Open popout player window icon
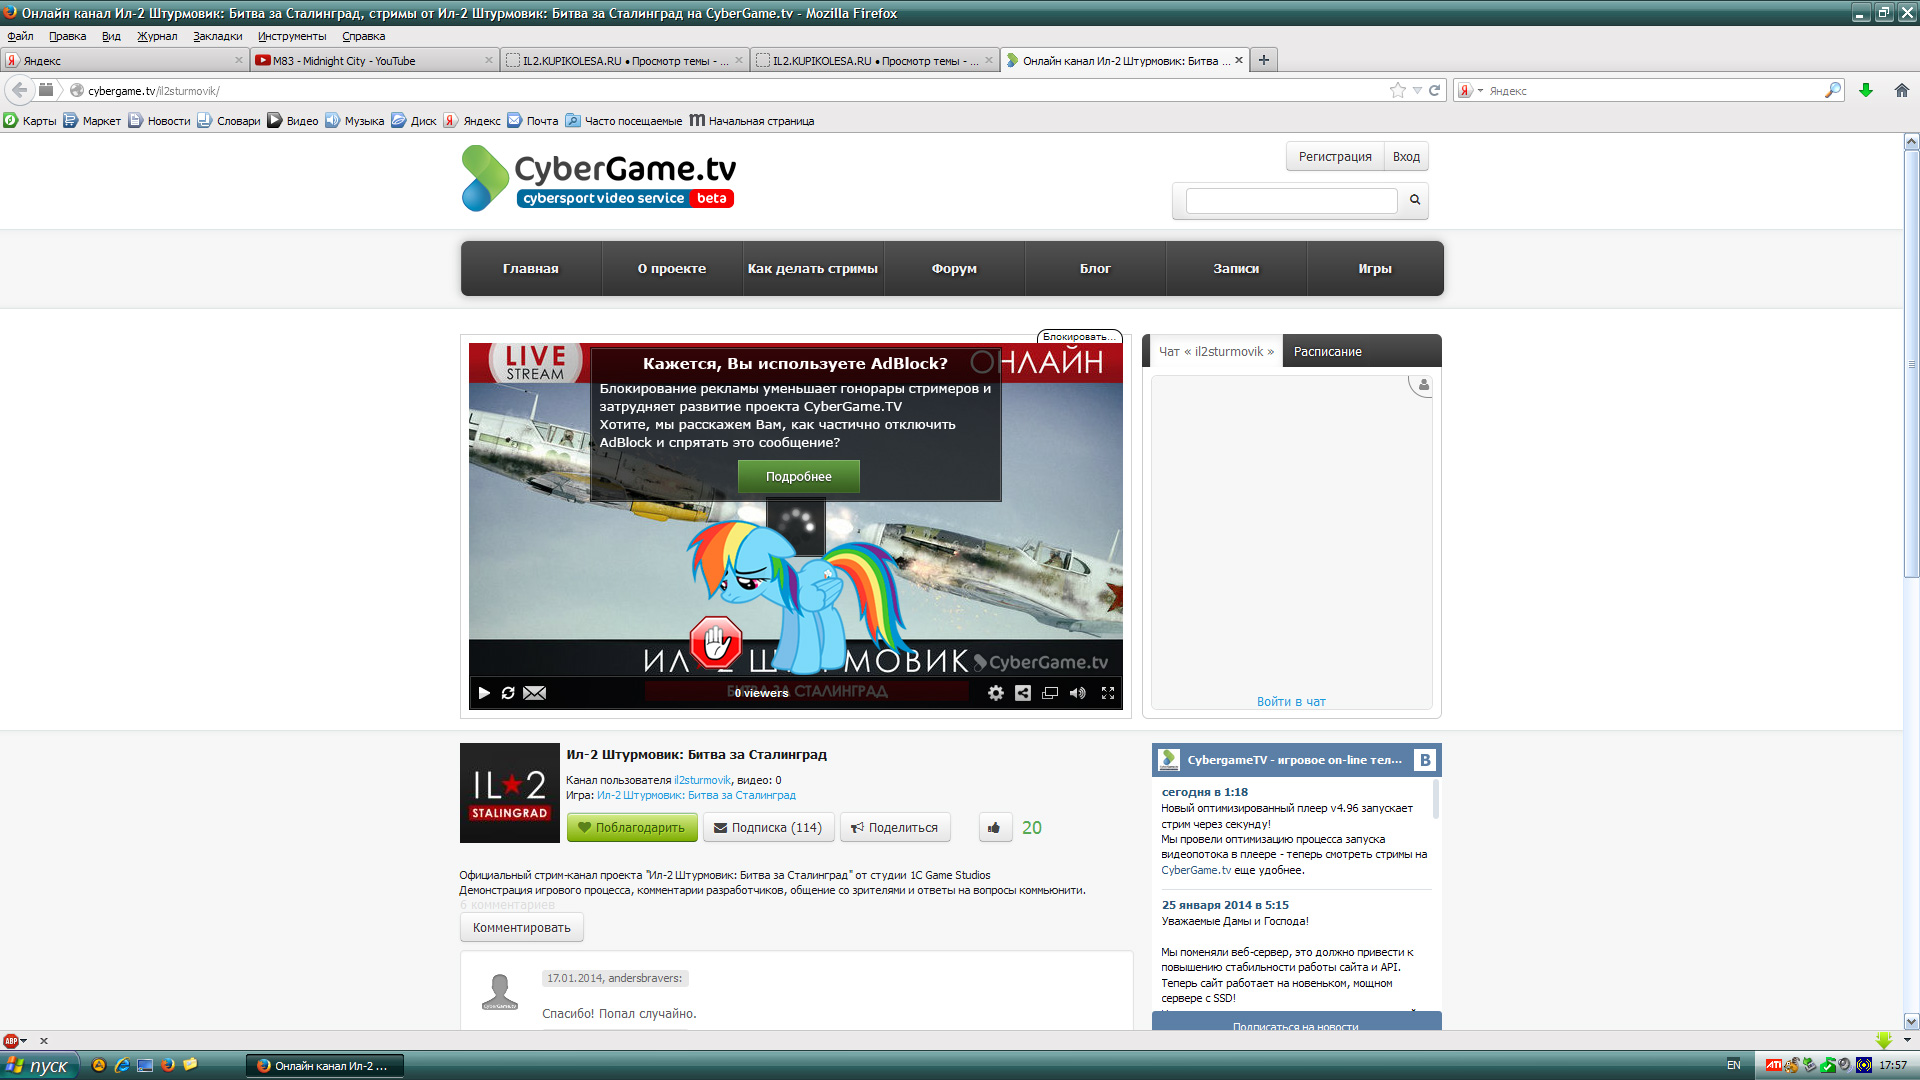Viewport: 1920px width, 1080px height. [1050, 693]
